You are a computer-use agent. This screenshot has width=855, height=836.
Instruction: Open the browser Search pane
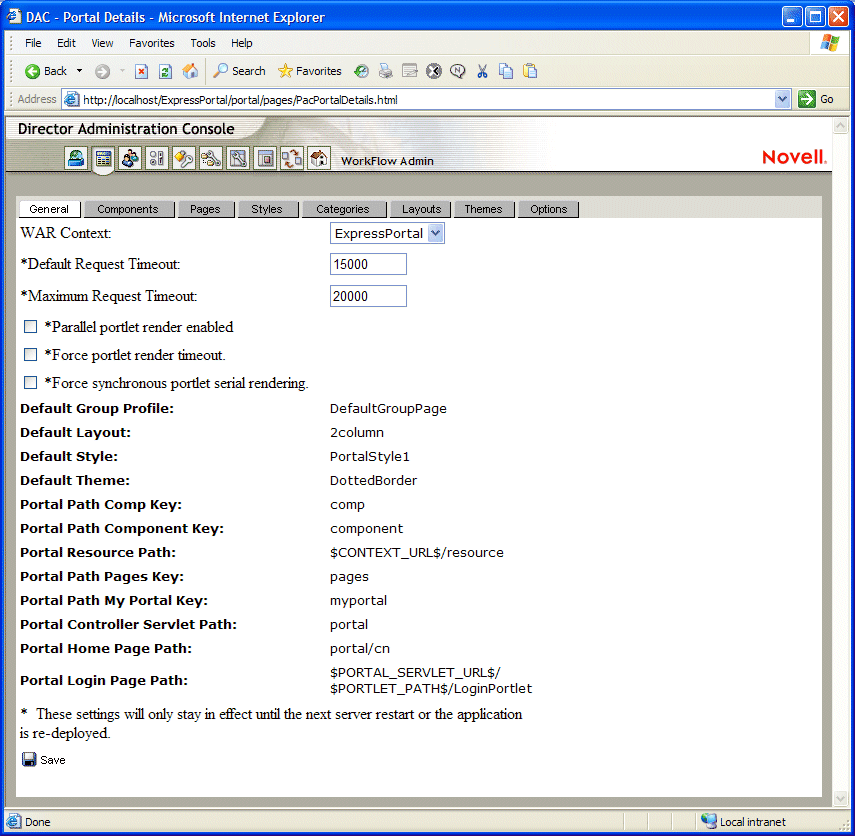click(x=239, y=71)
